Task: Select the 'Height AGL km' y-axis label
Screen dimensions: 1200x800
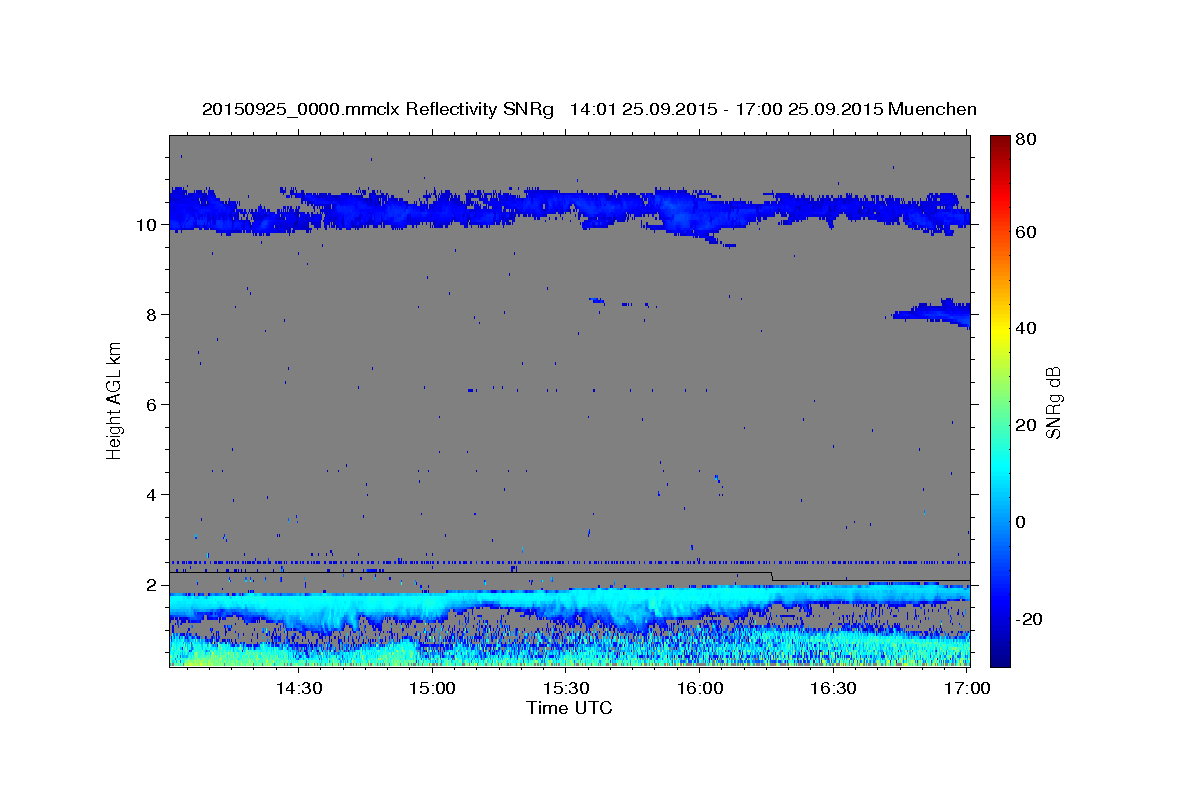Action: click(115, 400)
